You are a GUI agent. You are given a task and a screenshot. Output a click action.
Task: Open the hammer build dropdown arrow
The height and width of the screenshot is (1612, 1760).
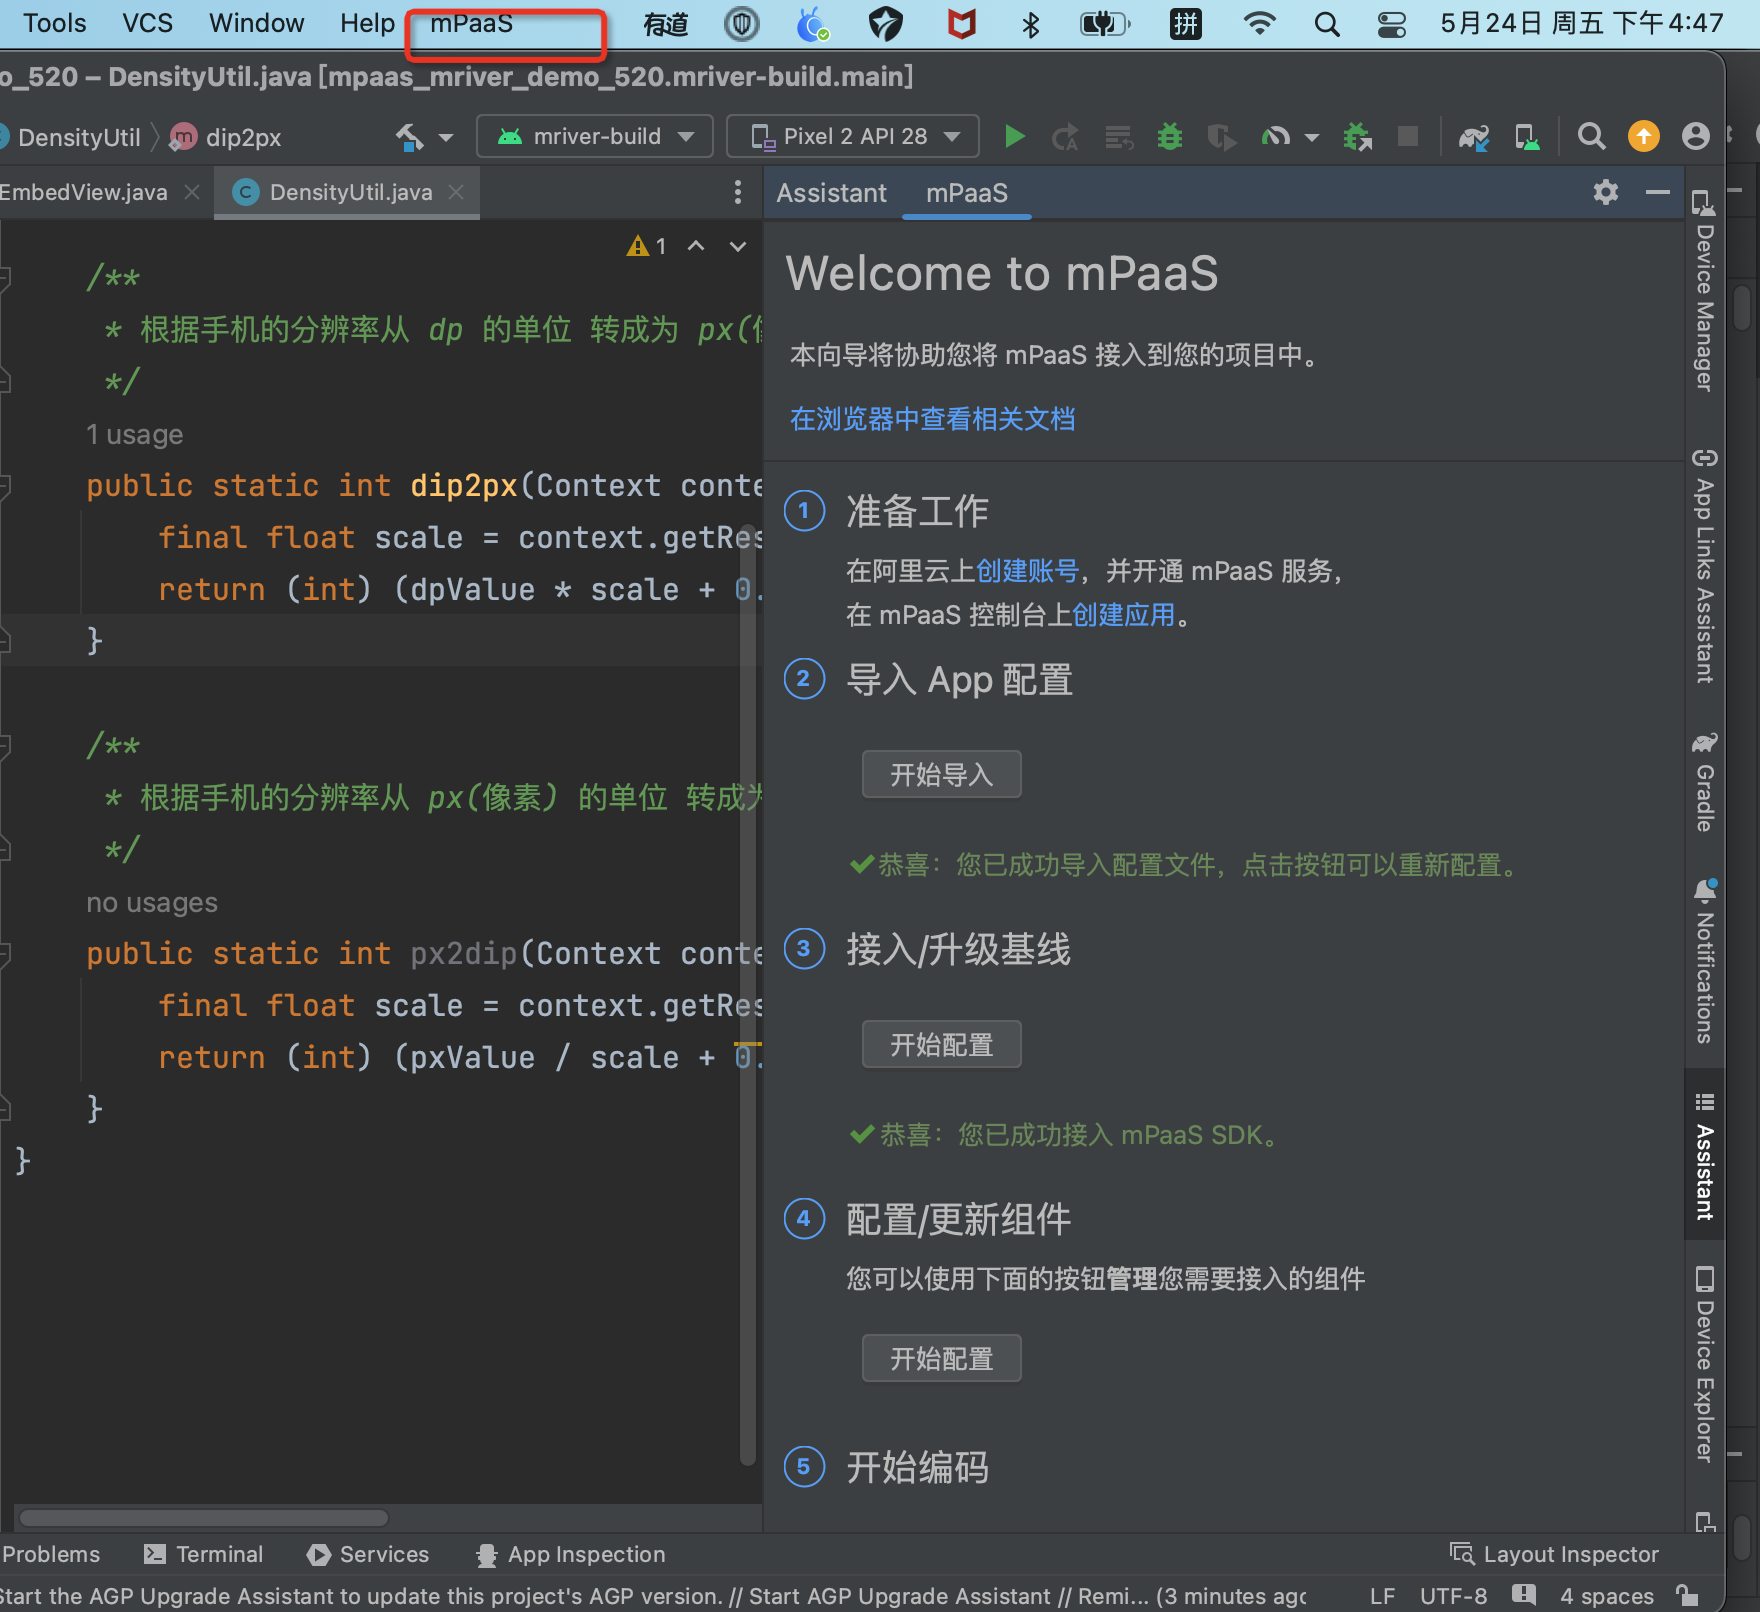pos(446,137)
